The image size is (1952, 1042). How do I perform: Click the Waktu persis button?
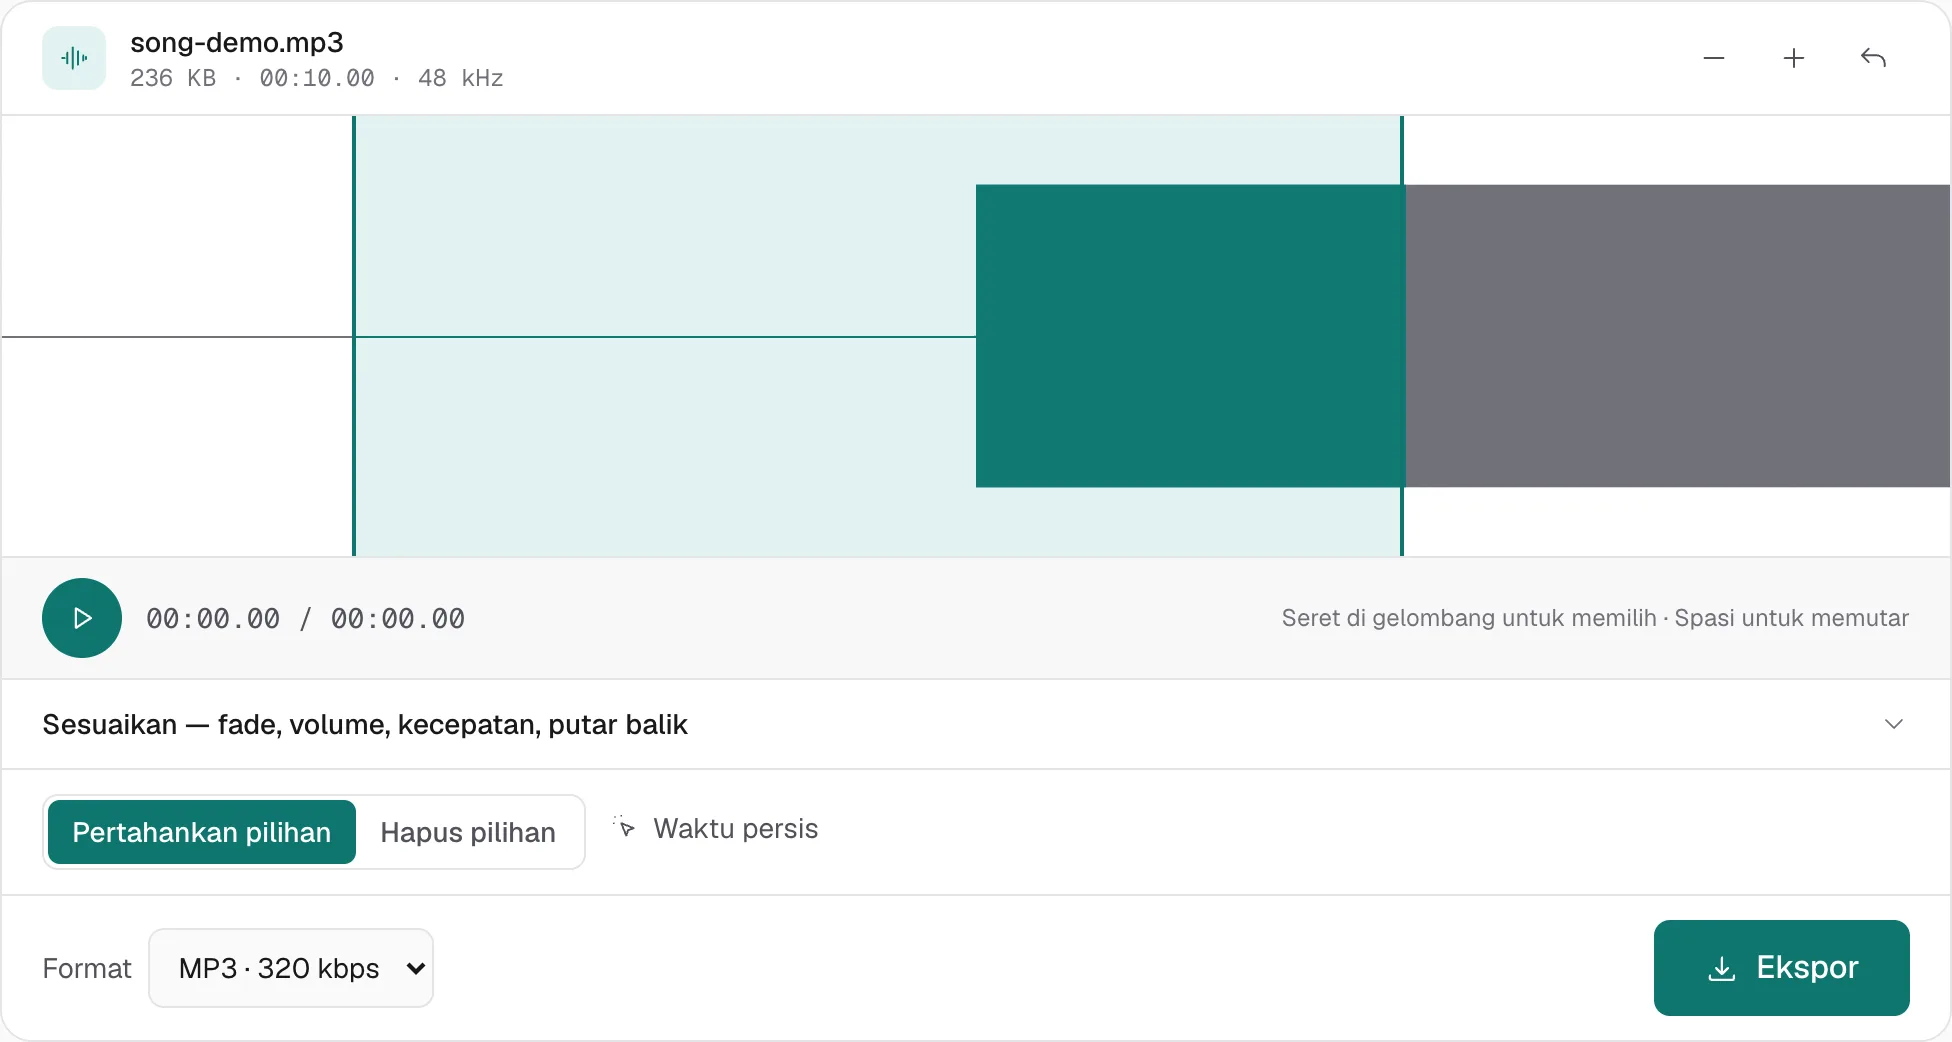pyautogui.click(x=716, y=829)
